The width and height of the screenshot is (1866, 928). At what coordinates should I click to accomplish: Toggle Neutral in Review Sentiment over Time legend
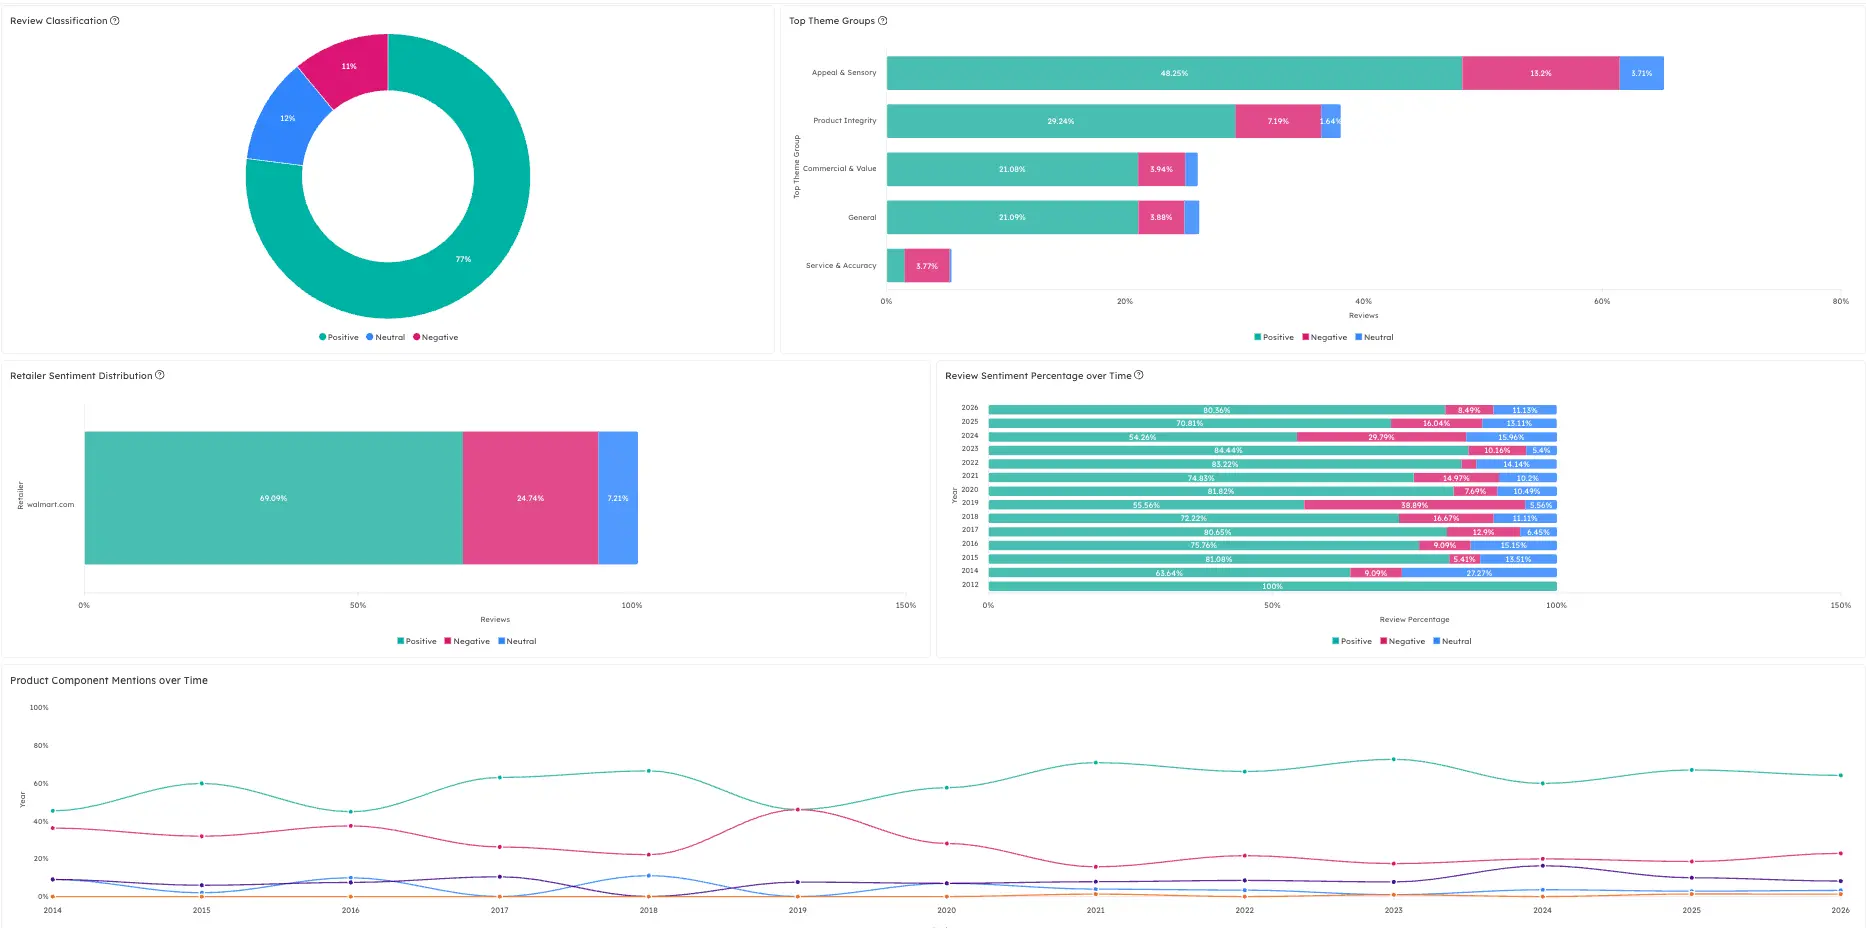coord(1452,641)
